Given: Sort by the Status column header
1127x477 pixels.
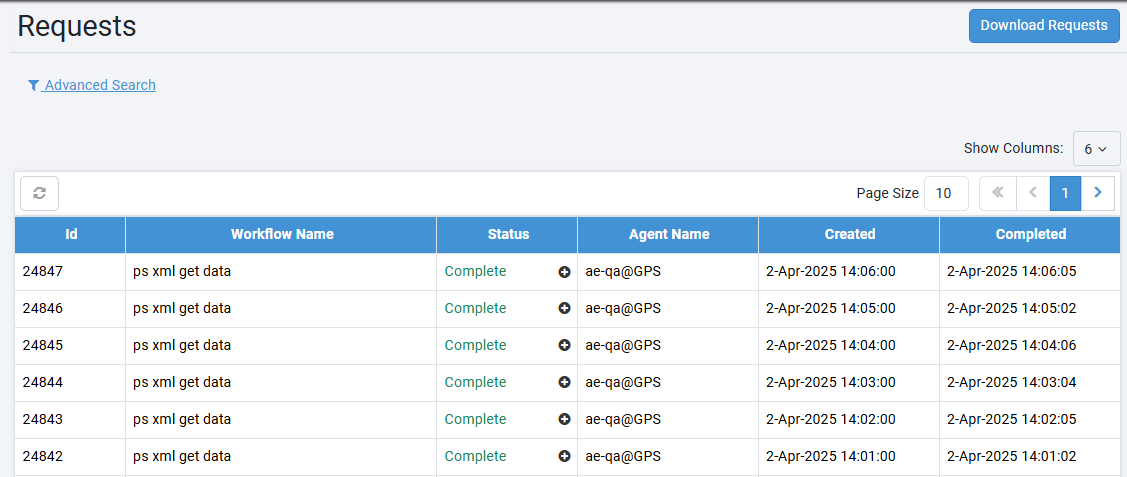Looking at the screenshot, I should 508,234.
